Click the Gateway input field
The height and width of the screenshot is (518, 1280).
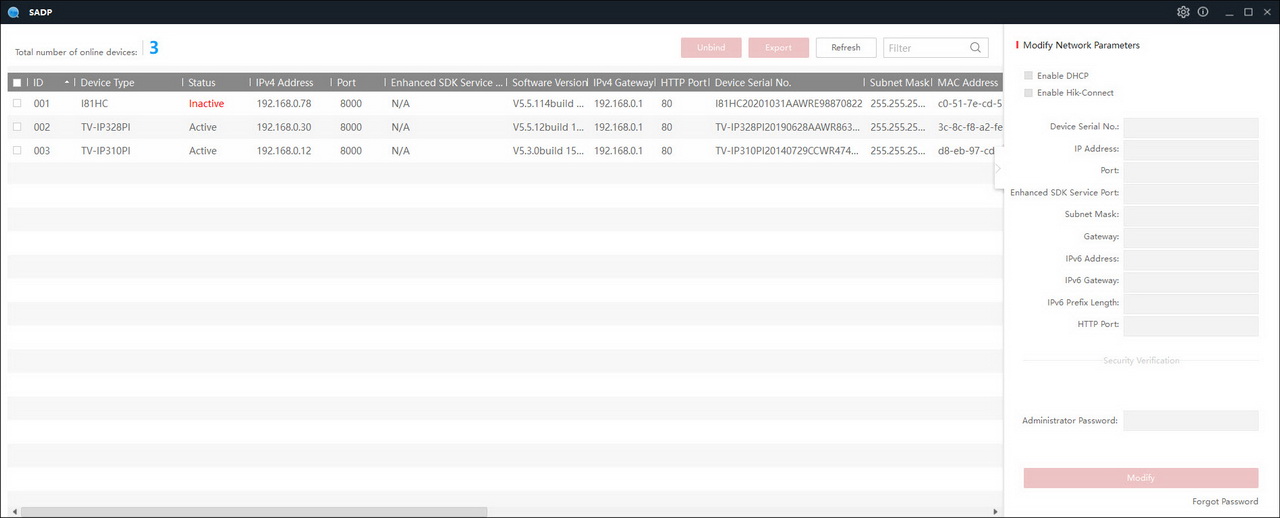[x=1191, y=237]
